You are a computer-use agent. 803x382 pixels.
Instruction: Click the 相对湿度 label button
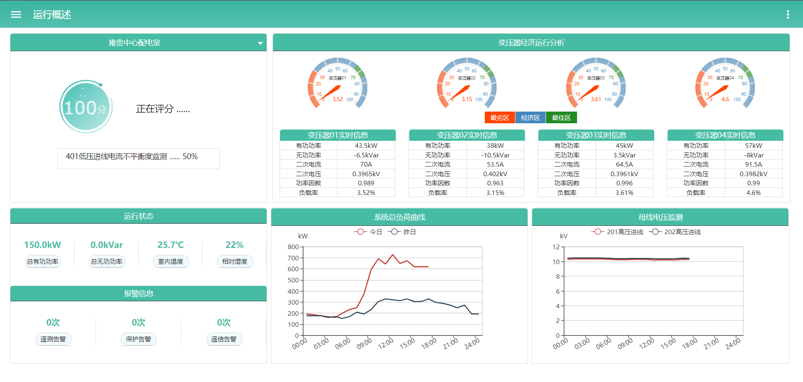pos(235,262)
